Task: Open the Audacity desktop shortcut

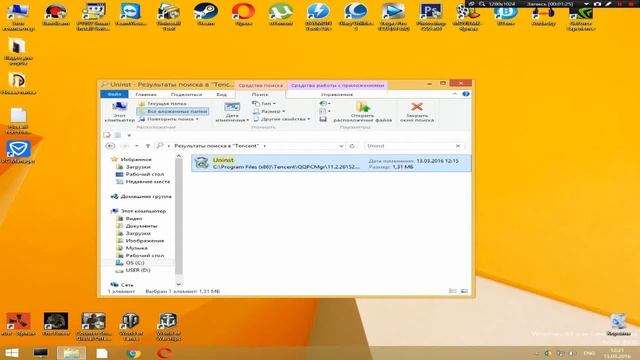Action: click(x=543, y=16)
